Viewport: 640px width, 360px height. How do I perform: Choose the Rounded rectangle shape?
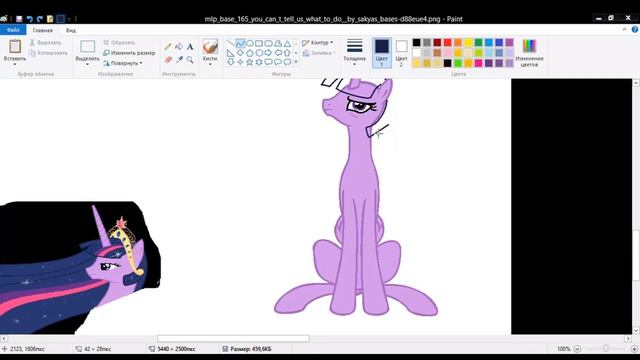click(268, 43)
